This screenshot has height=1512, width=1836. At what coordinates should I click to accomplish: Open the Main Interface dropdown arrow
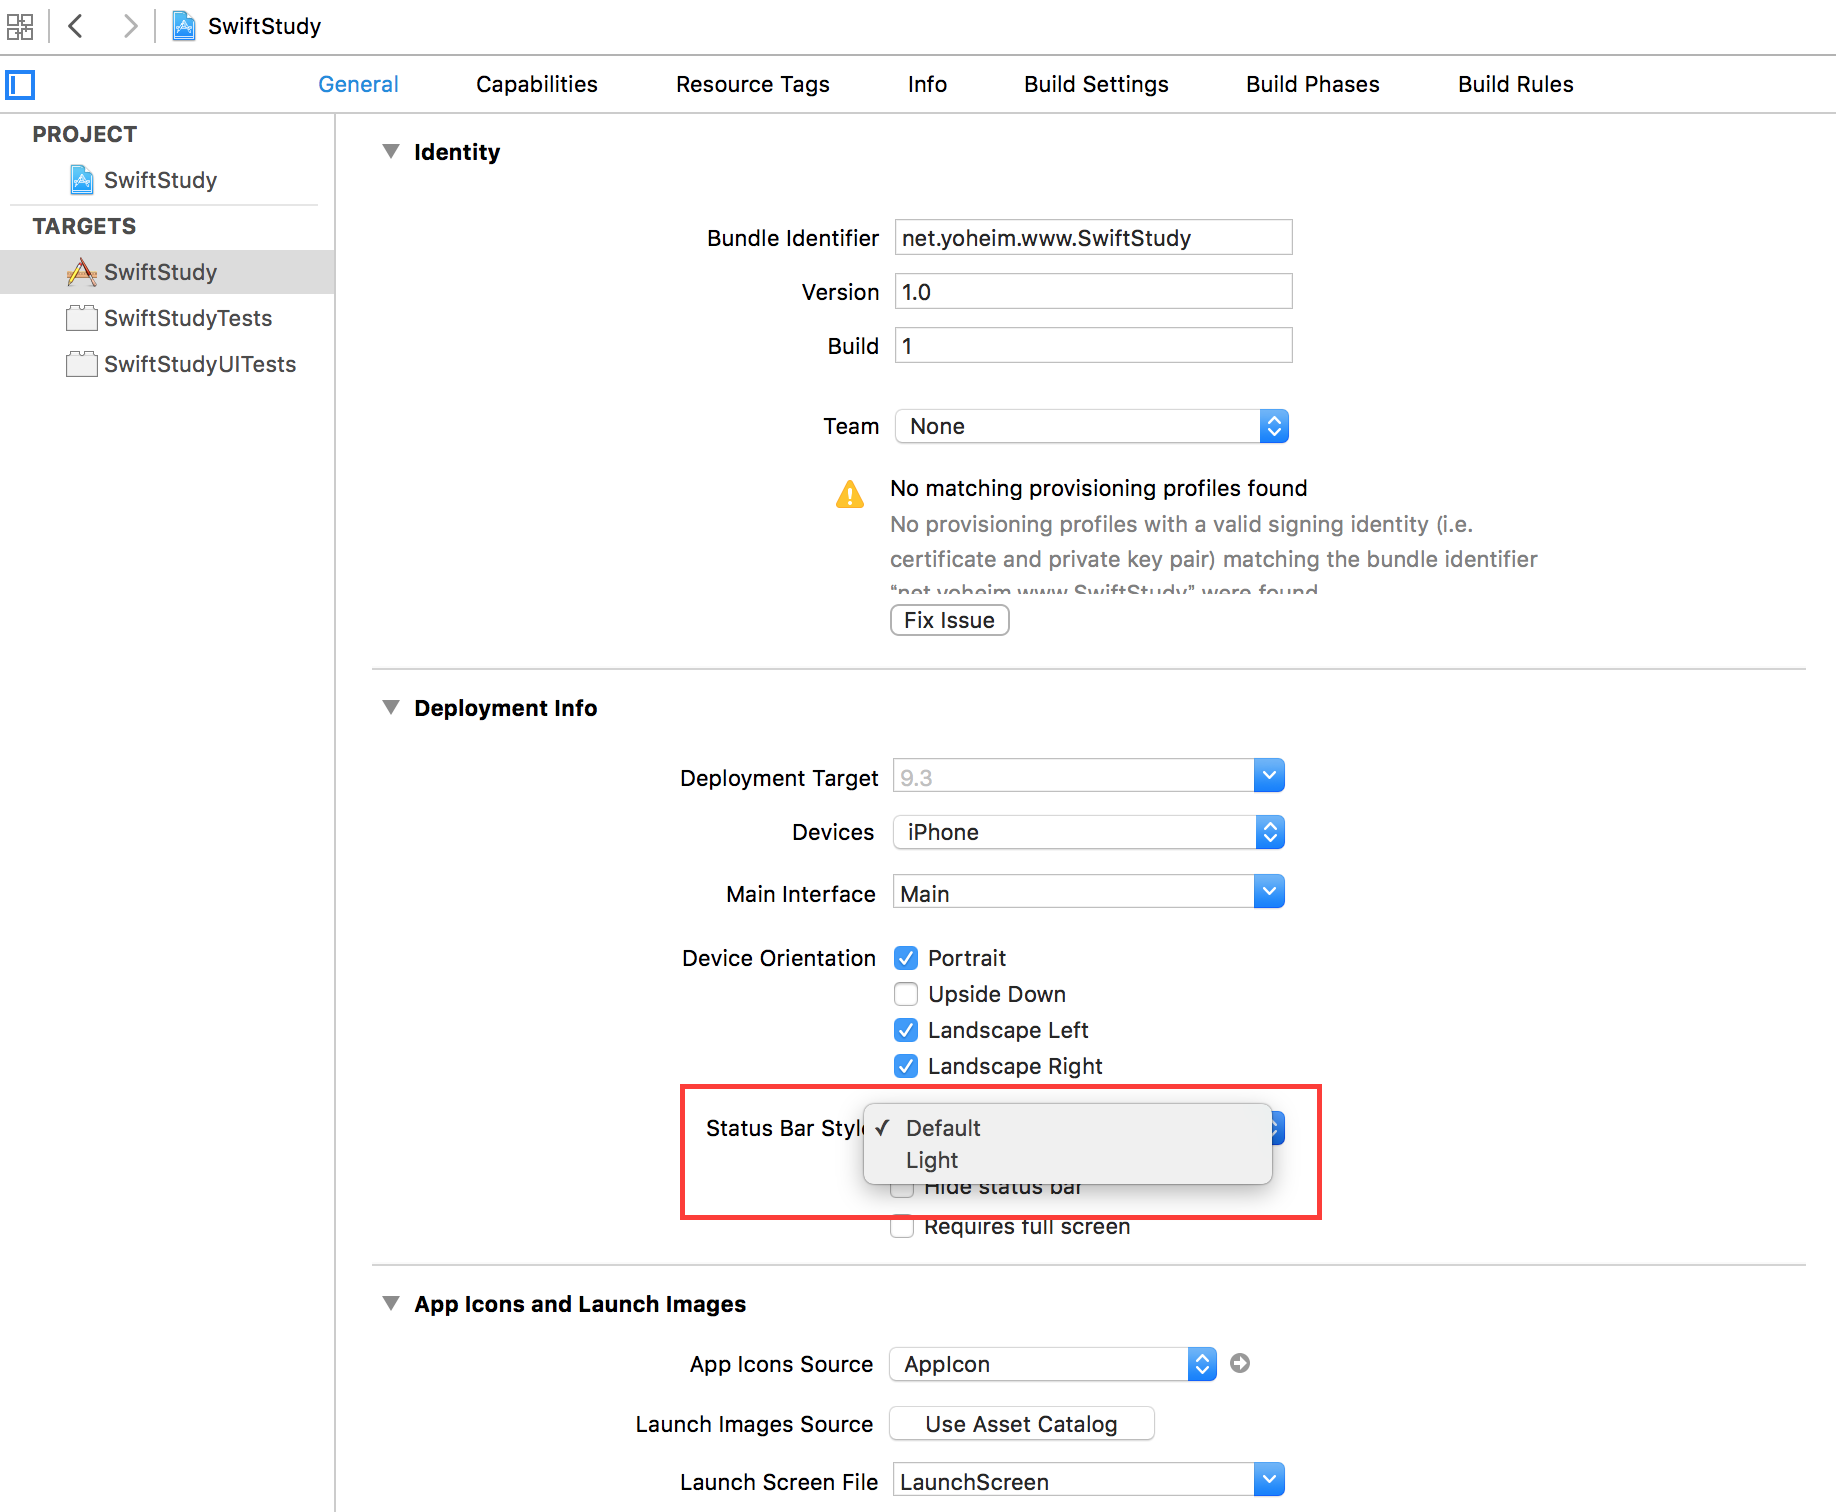pyautogui.click(x=1269, y=891)
